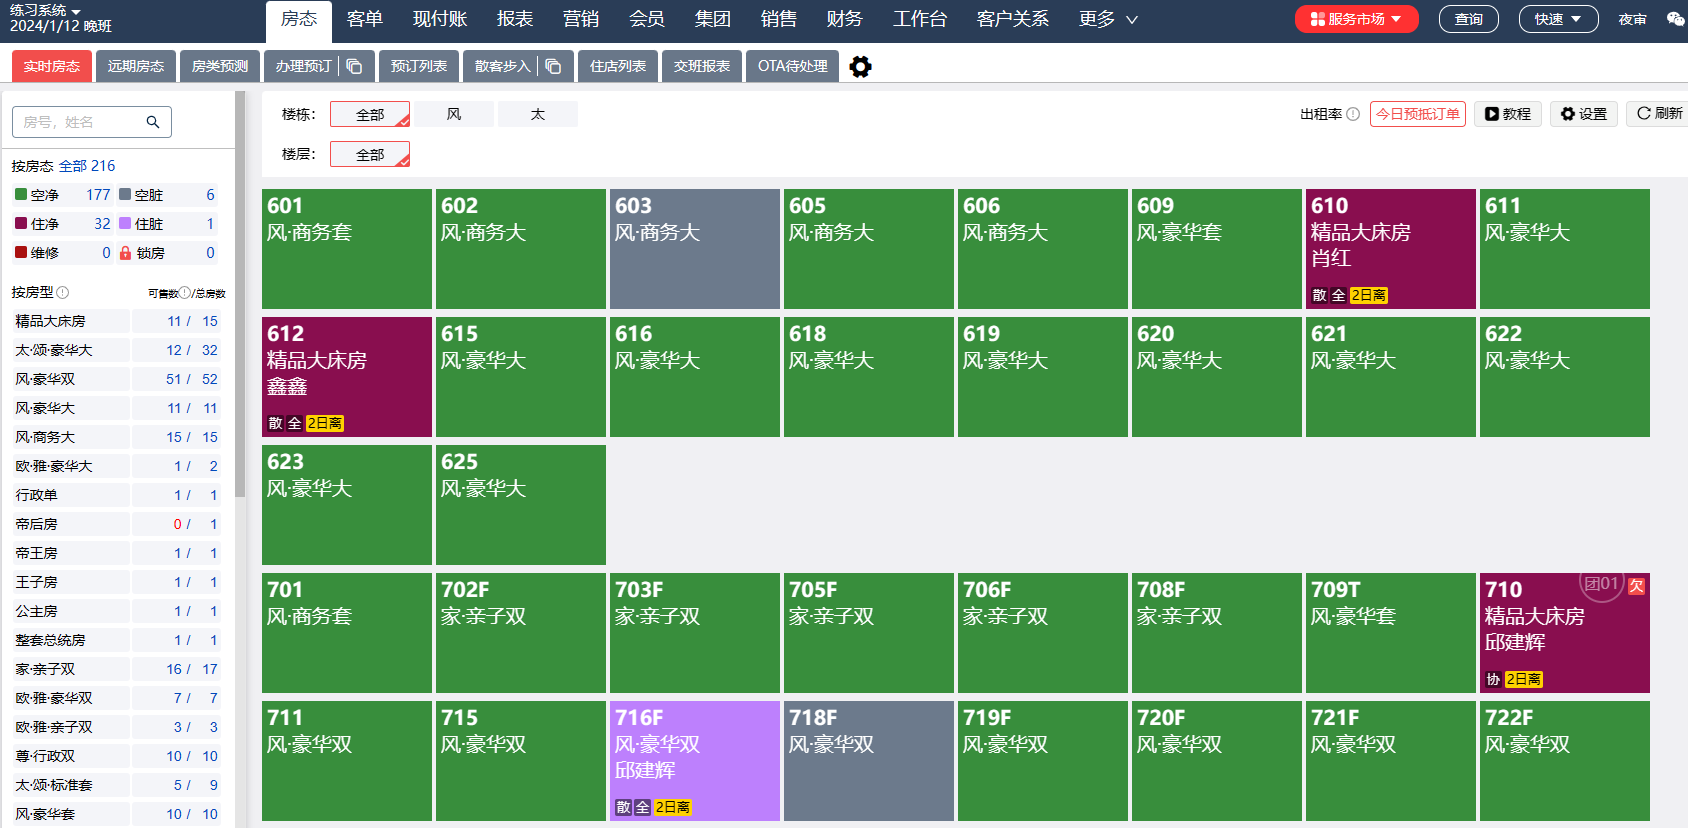Open 住店列表 tab
The width and height of the screenshot is (1688, 828).
[618, 66]
